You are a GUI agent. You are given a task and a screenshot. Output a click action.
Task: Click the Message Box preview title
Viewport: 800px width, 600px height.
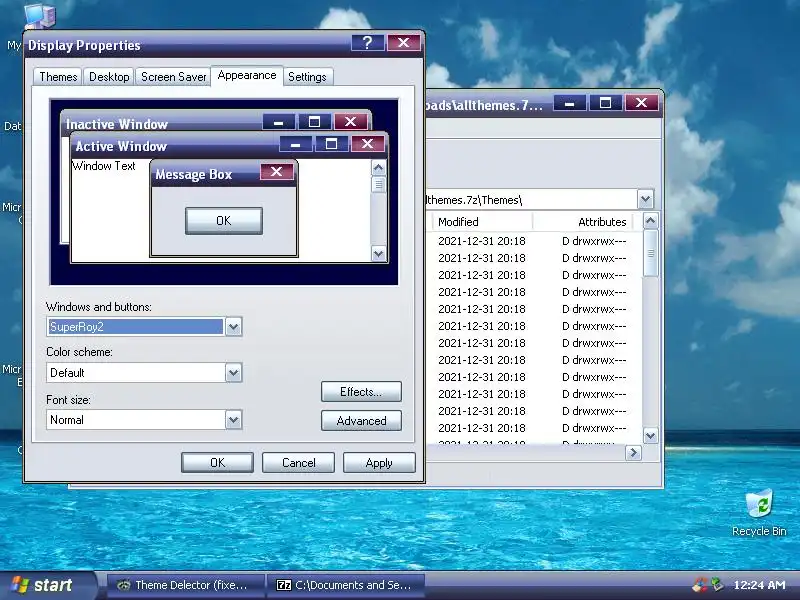(x=194, y=174)
